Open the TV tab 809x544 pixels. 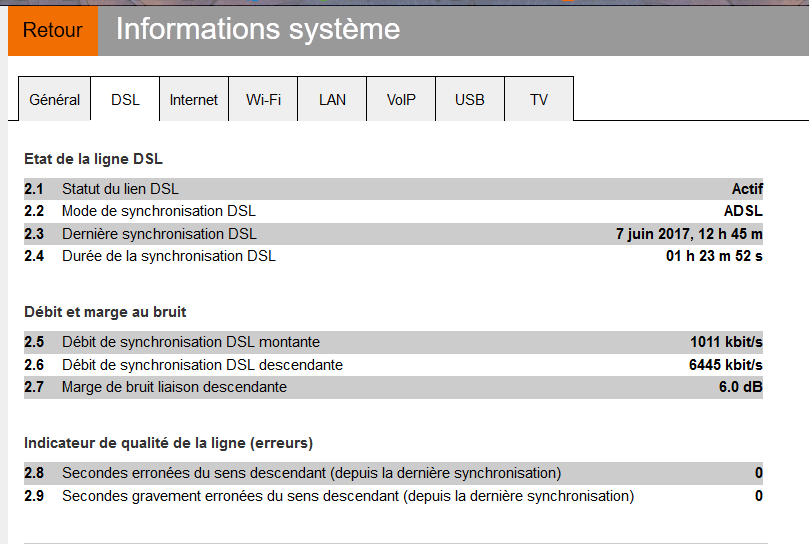pos(539,100)
